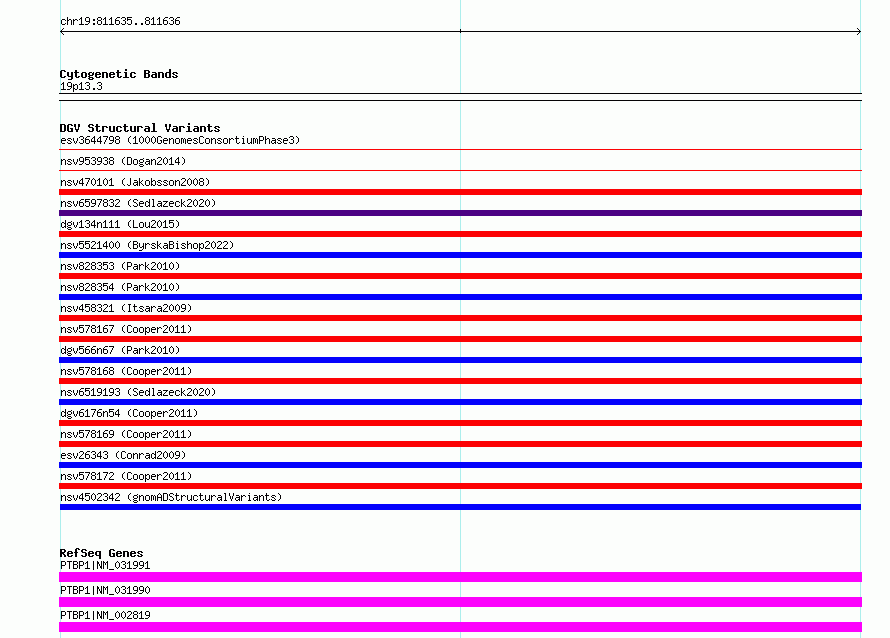Select the nsv578172 (Cooper2011) label
This screenshot has height=638, width=890.
point(126,476)
